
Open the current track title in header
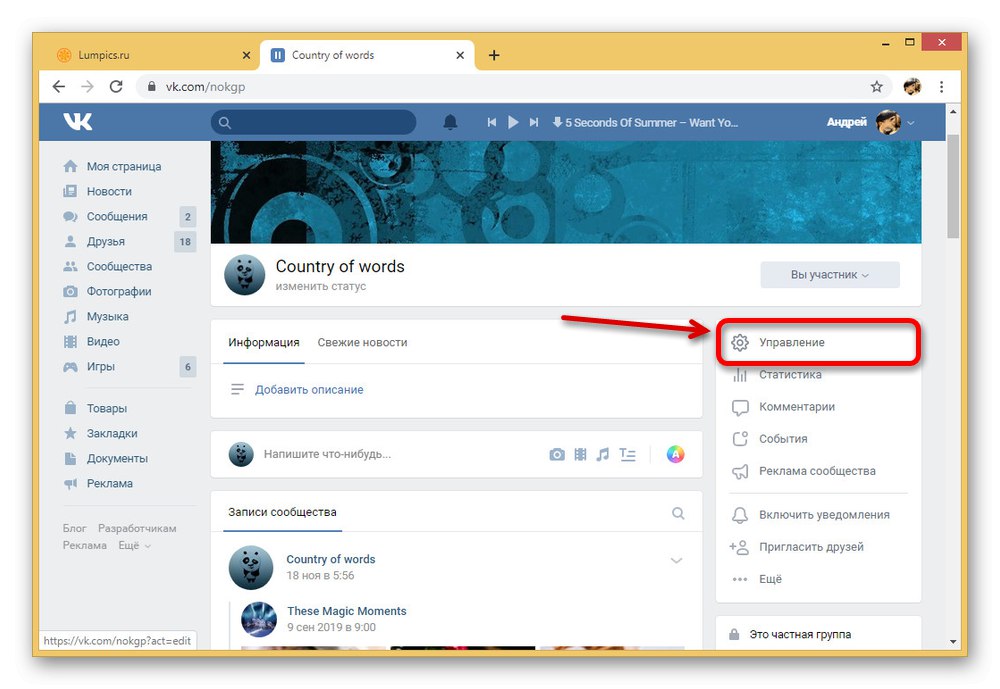651,122
